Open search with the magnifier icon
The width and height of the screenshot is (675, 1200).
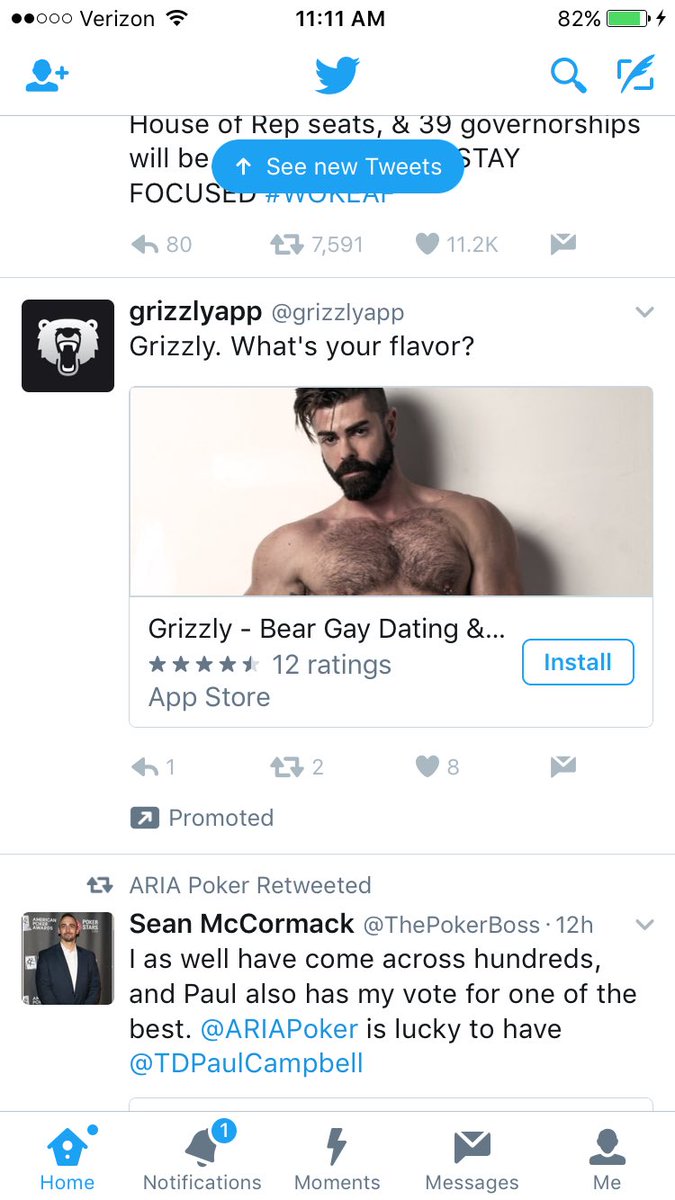point(568,75)
